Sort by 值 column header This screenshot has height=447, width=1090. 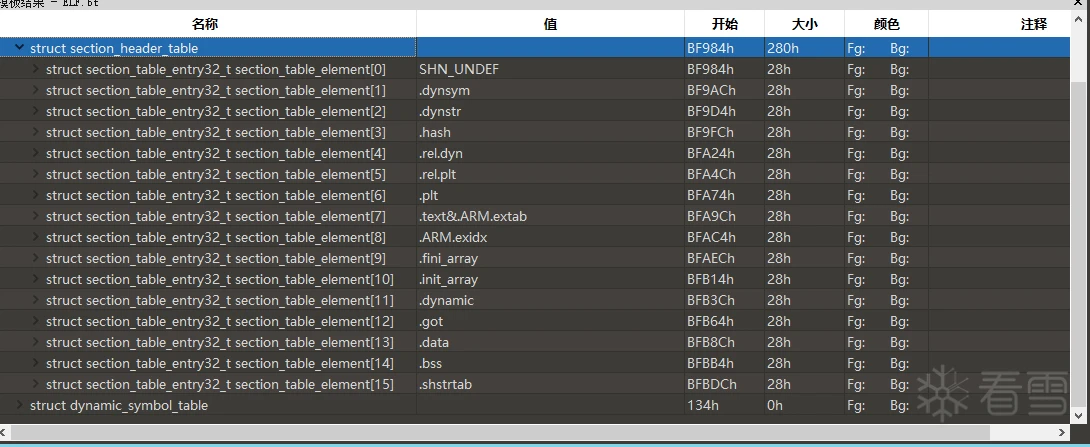[x=551, y=24]
